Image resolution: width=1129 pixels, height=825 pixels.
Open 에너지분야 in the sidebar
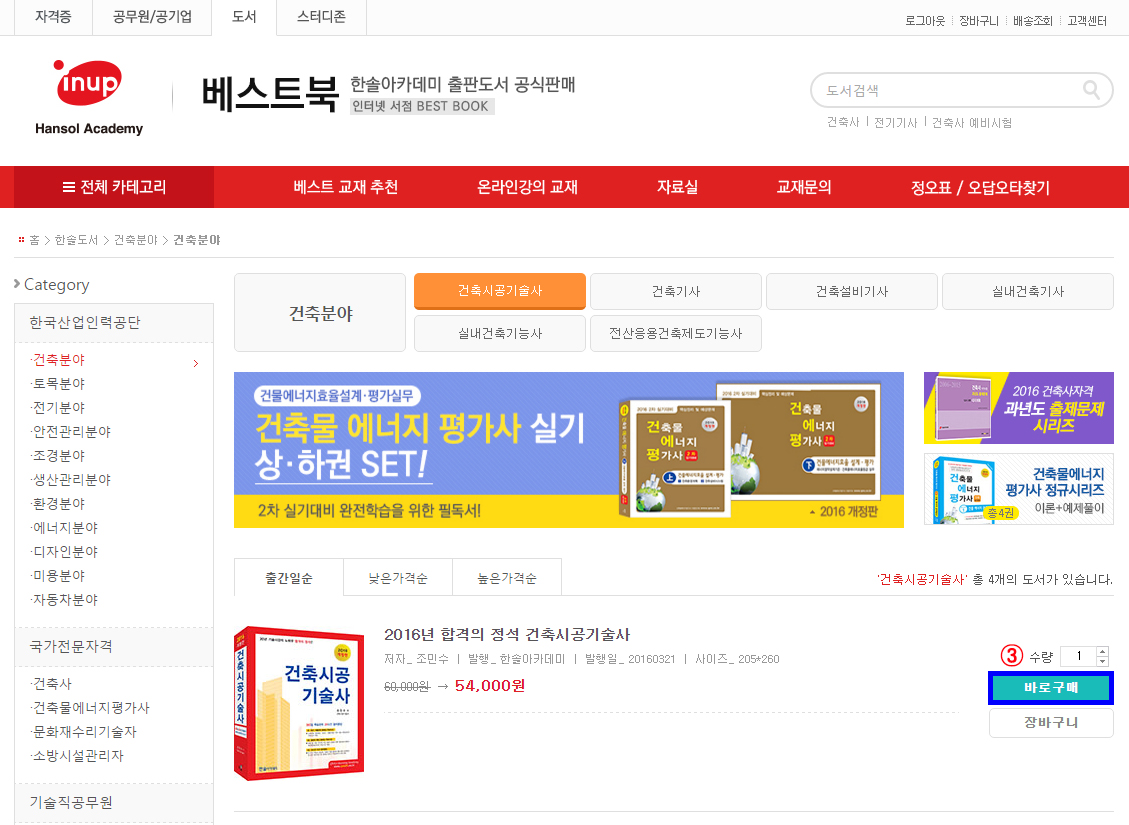coord(65,528)
